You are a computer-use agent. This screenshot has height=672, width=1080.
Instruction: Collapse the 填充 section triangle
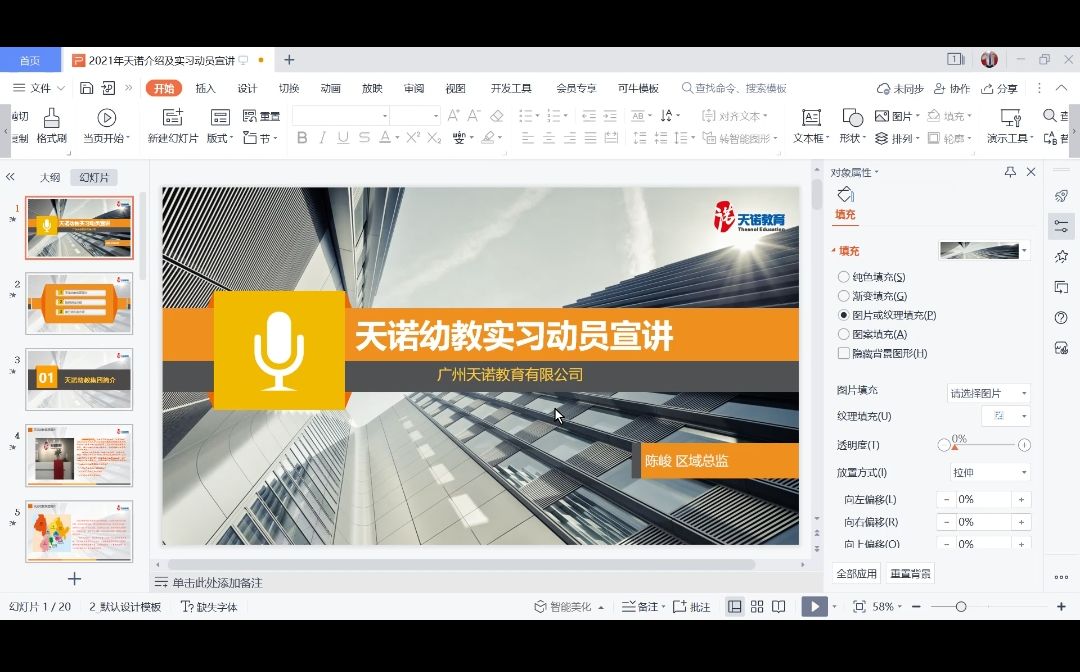click(x=833, y=251)
